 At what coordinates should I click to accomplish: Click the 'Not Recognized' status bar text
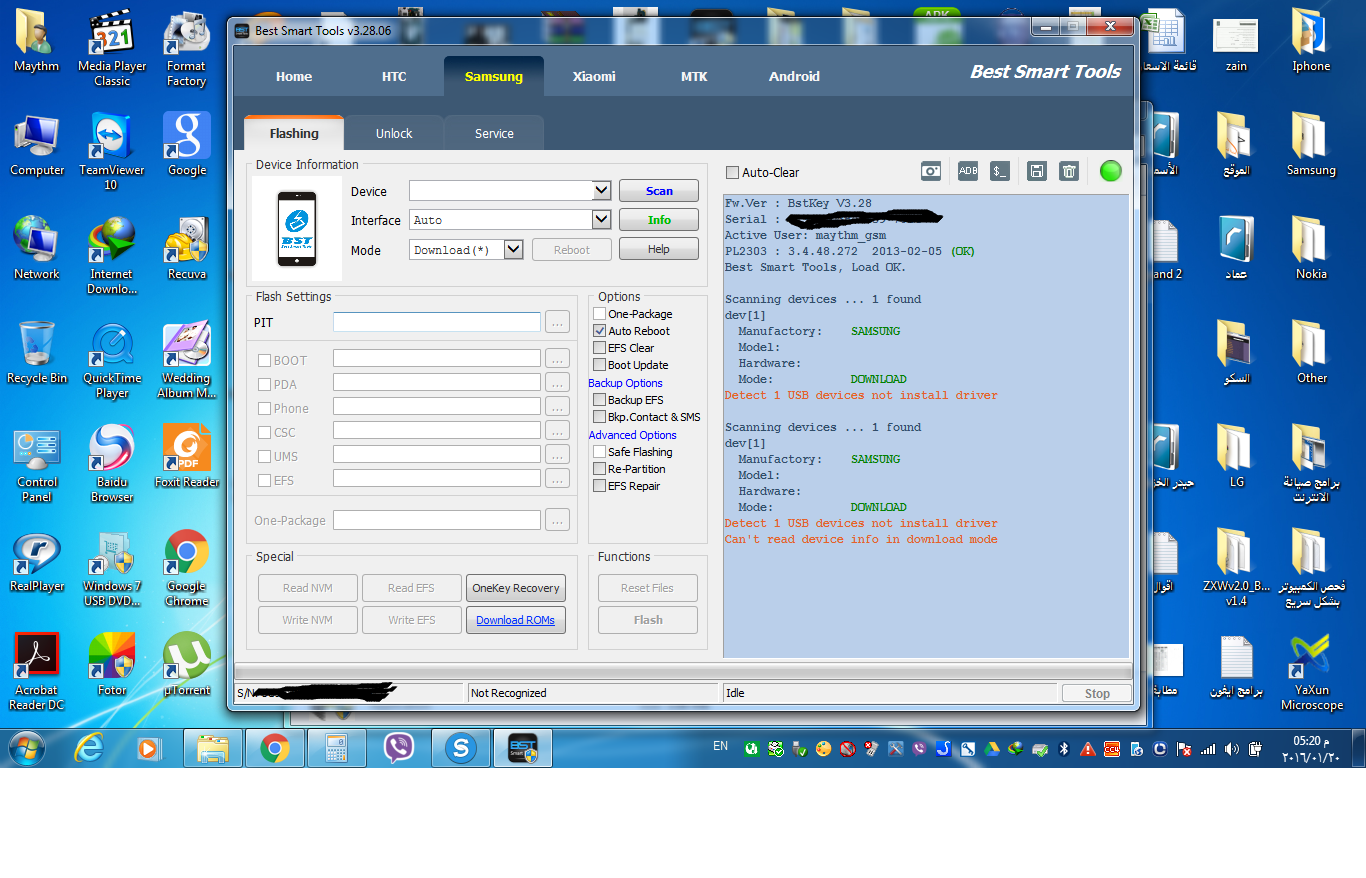509,693
